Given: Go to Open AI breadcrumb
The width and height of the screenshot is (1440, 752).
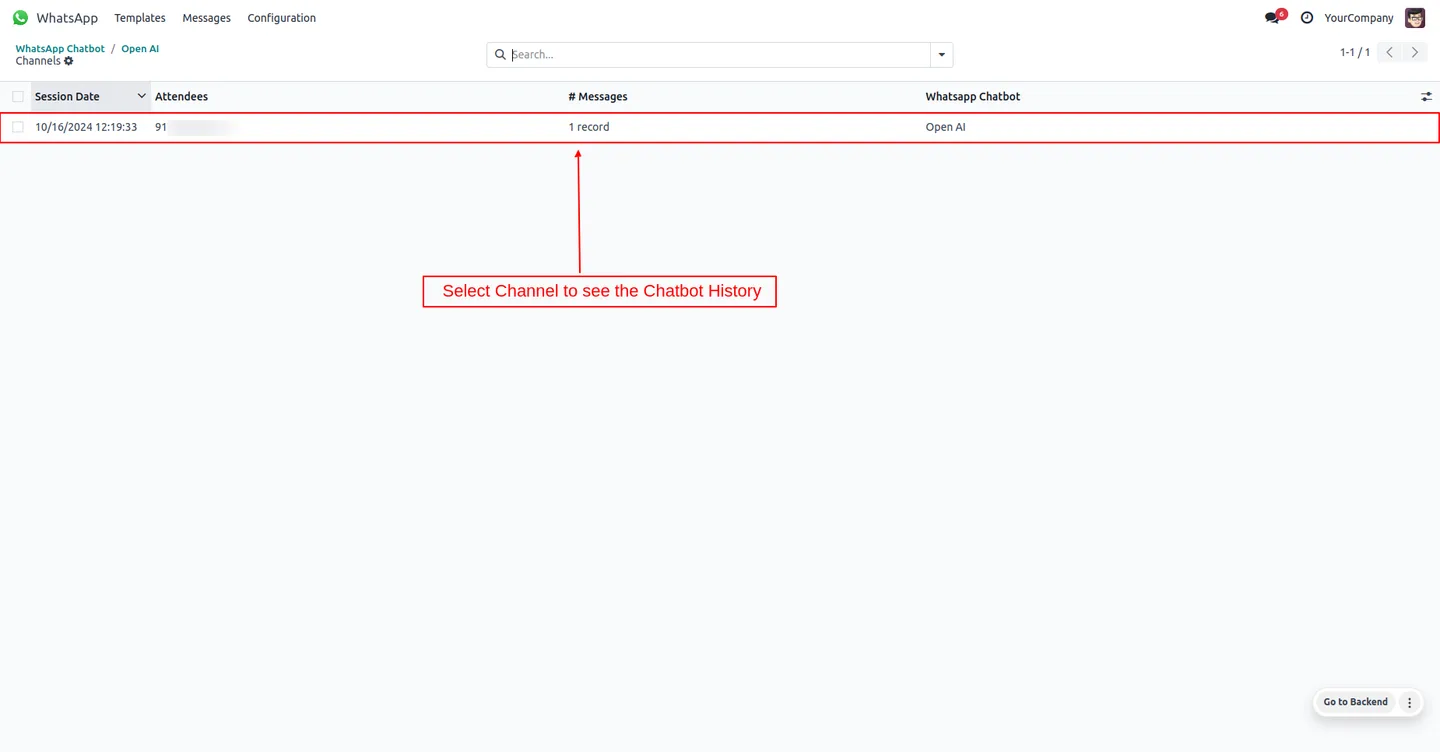Looking at the screenshot, I should tap(140, 48).
